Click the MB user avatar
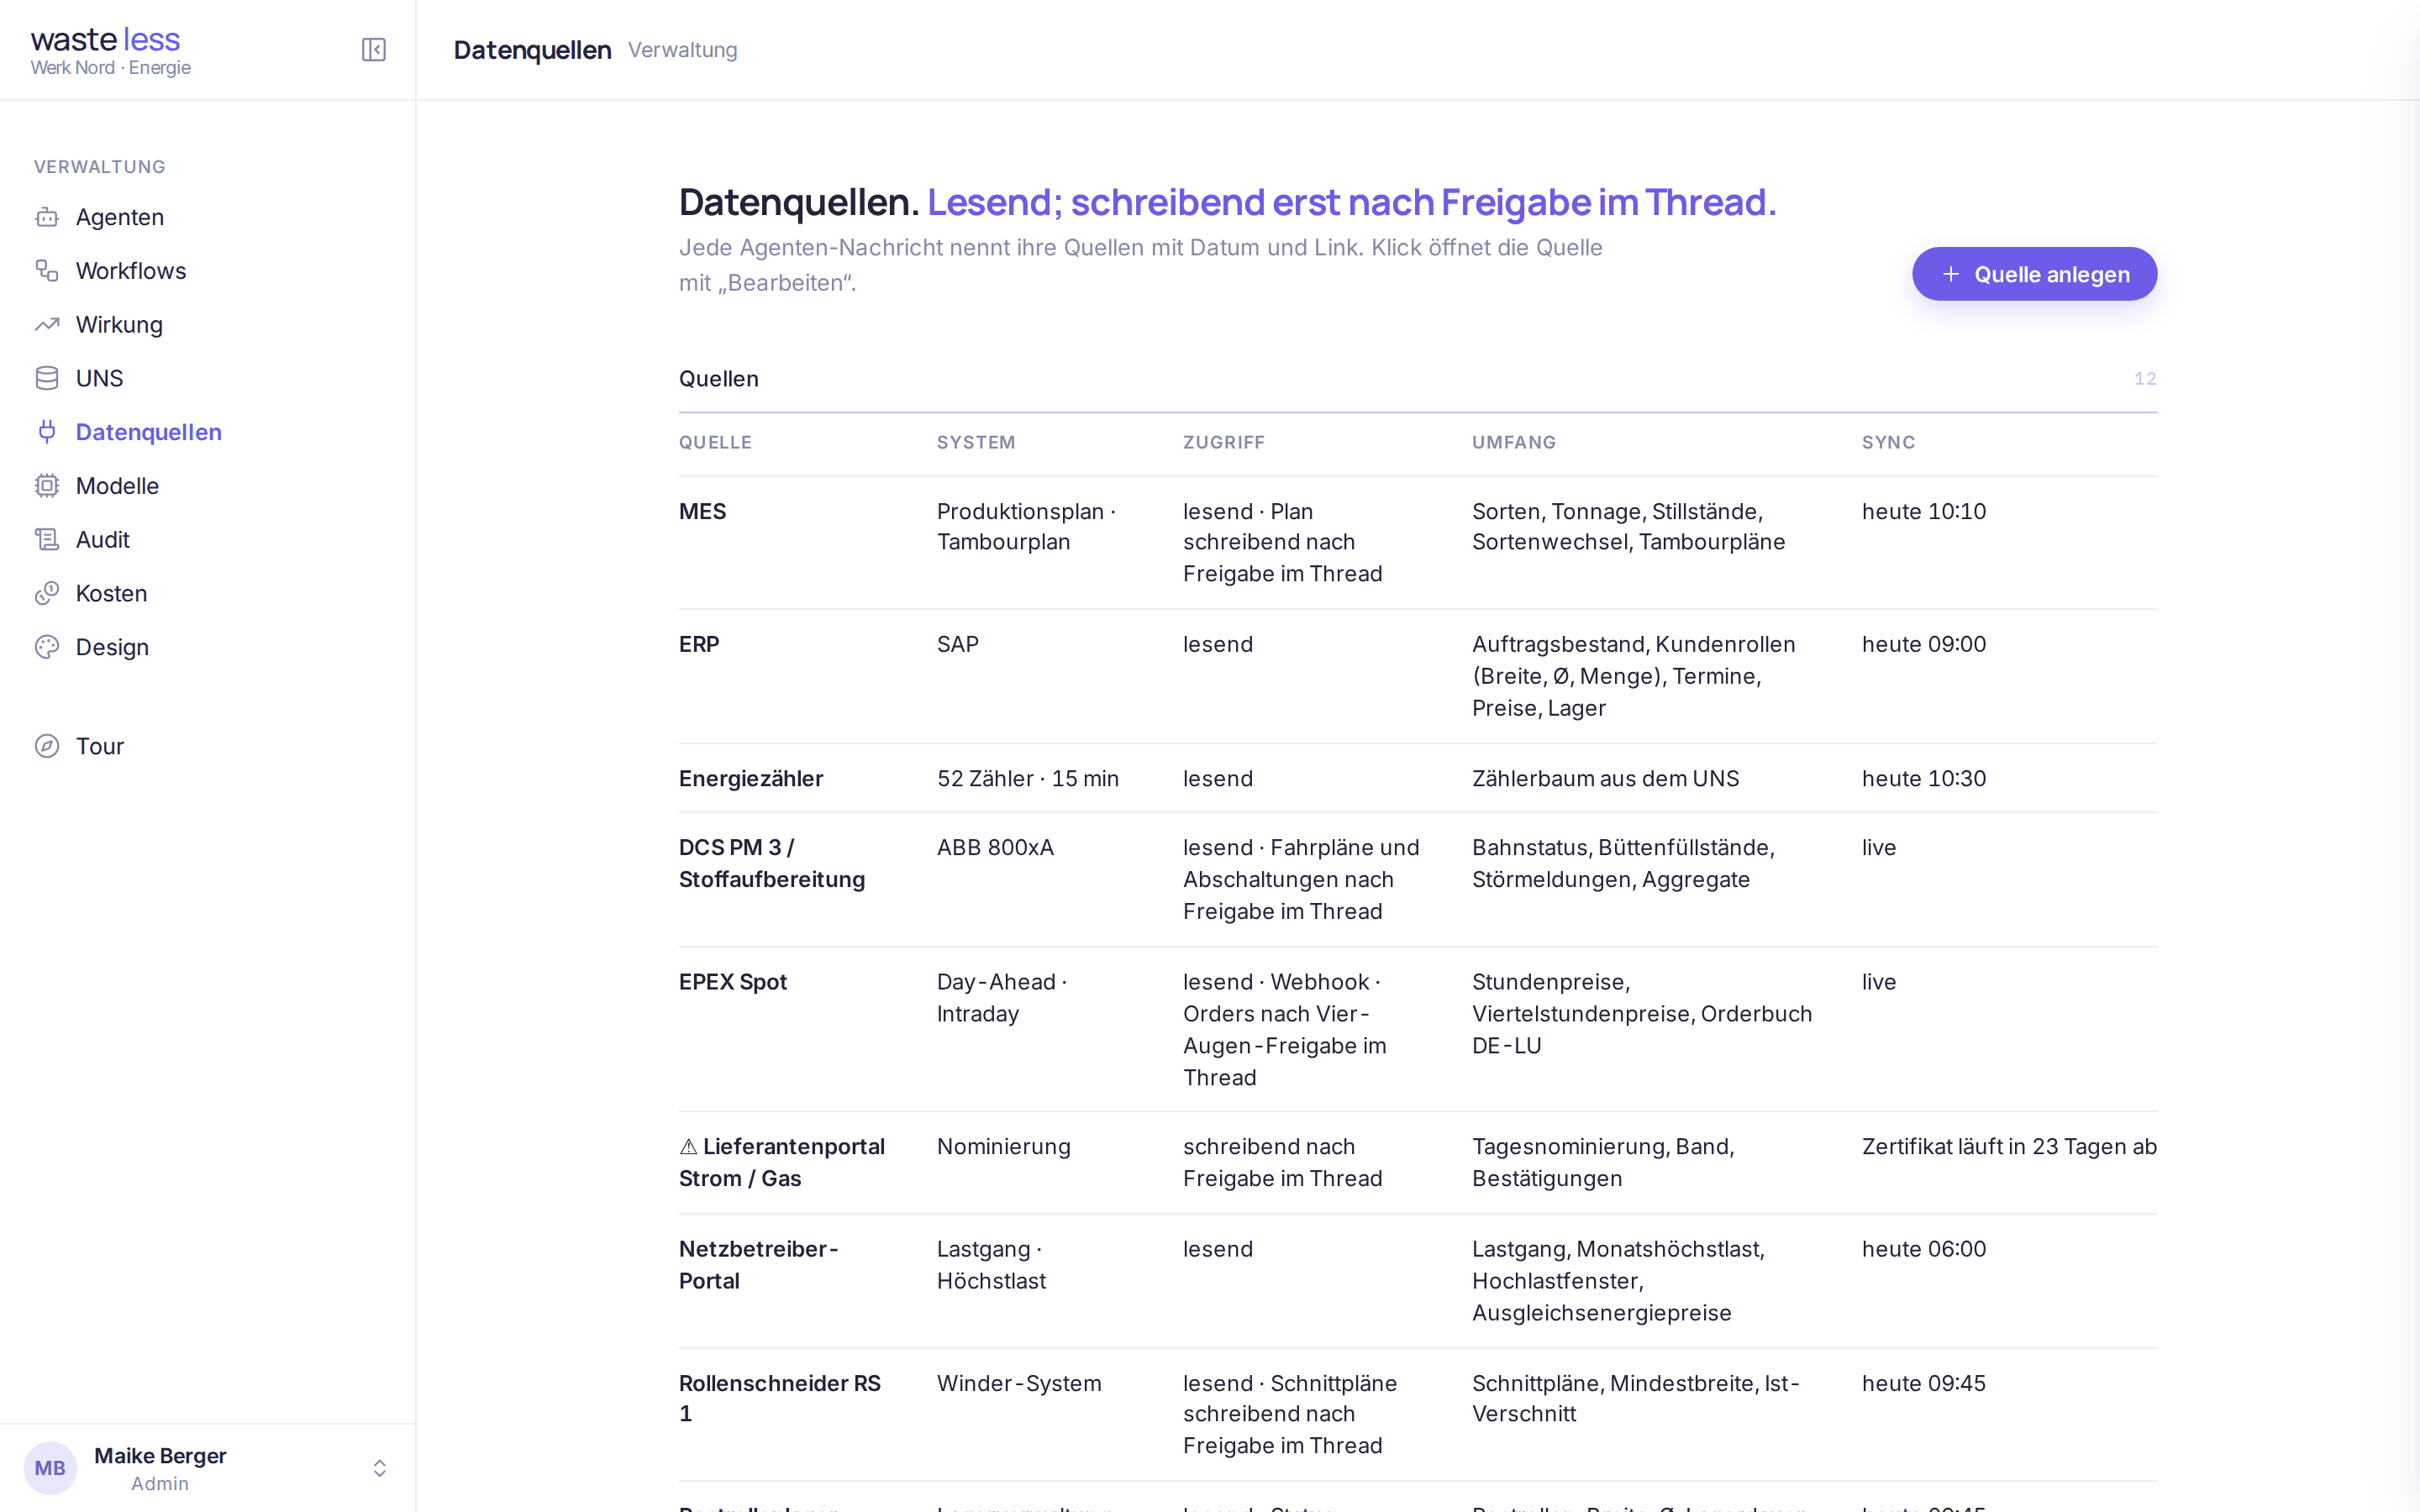 pos(50,1468)
